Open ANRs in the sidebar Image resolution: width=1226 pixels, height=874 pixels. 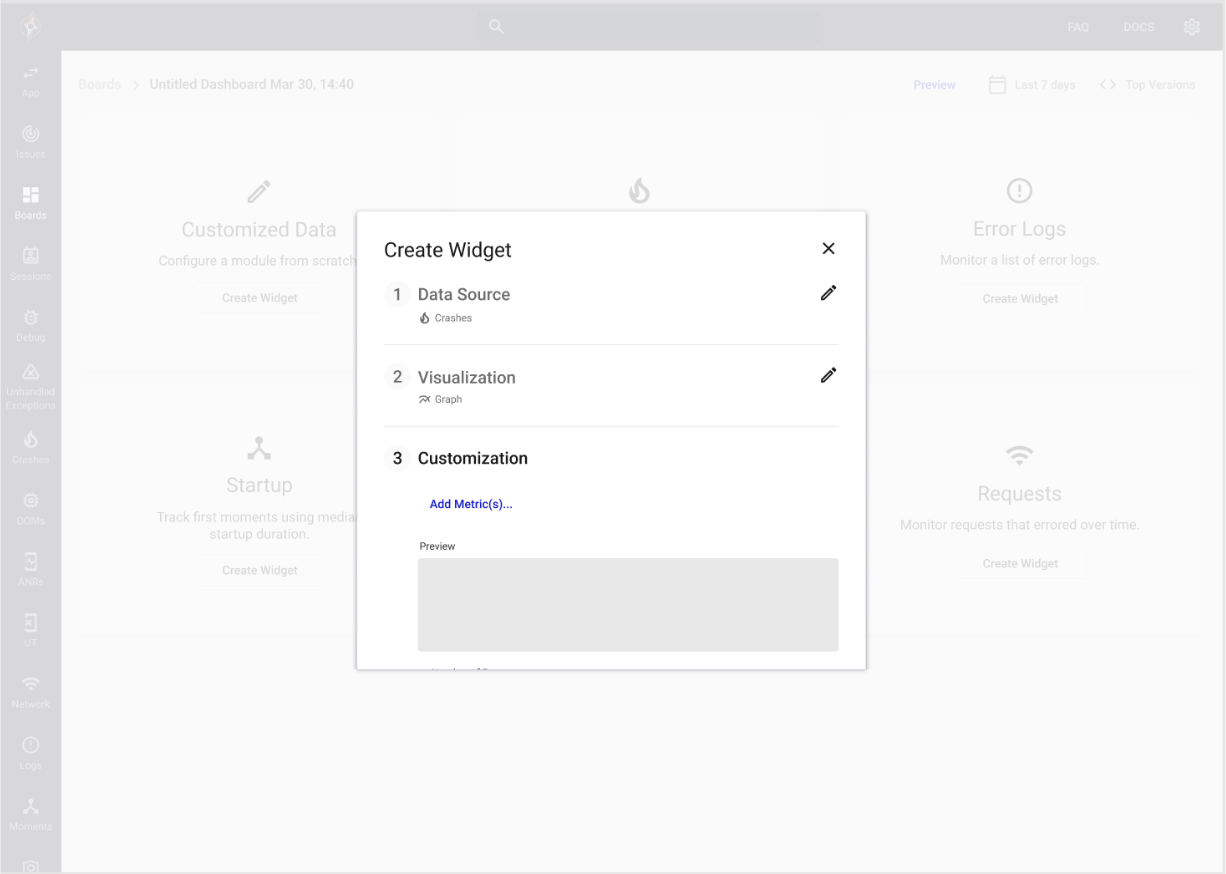click(x=30, y=570)
